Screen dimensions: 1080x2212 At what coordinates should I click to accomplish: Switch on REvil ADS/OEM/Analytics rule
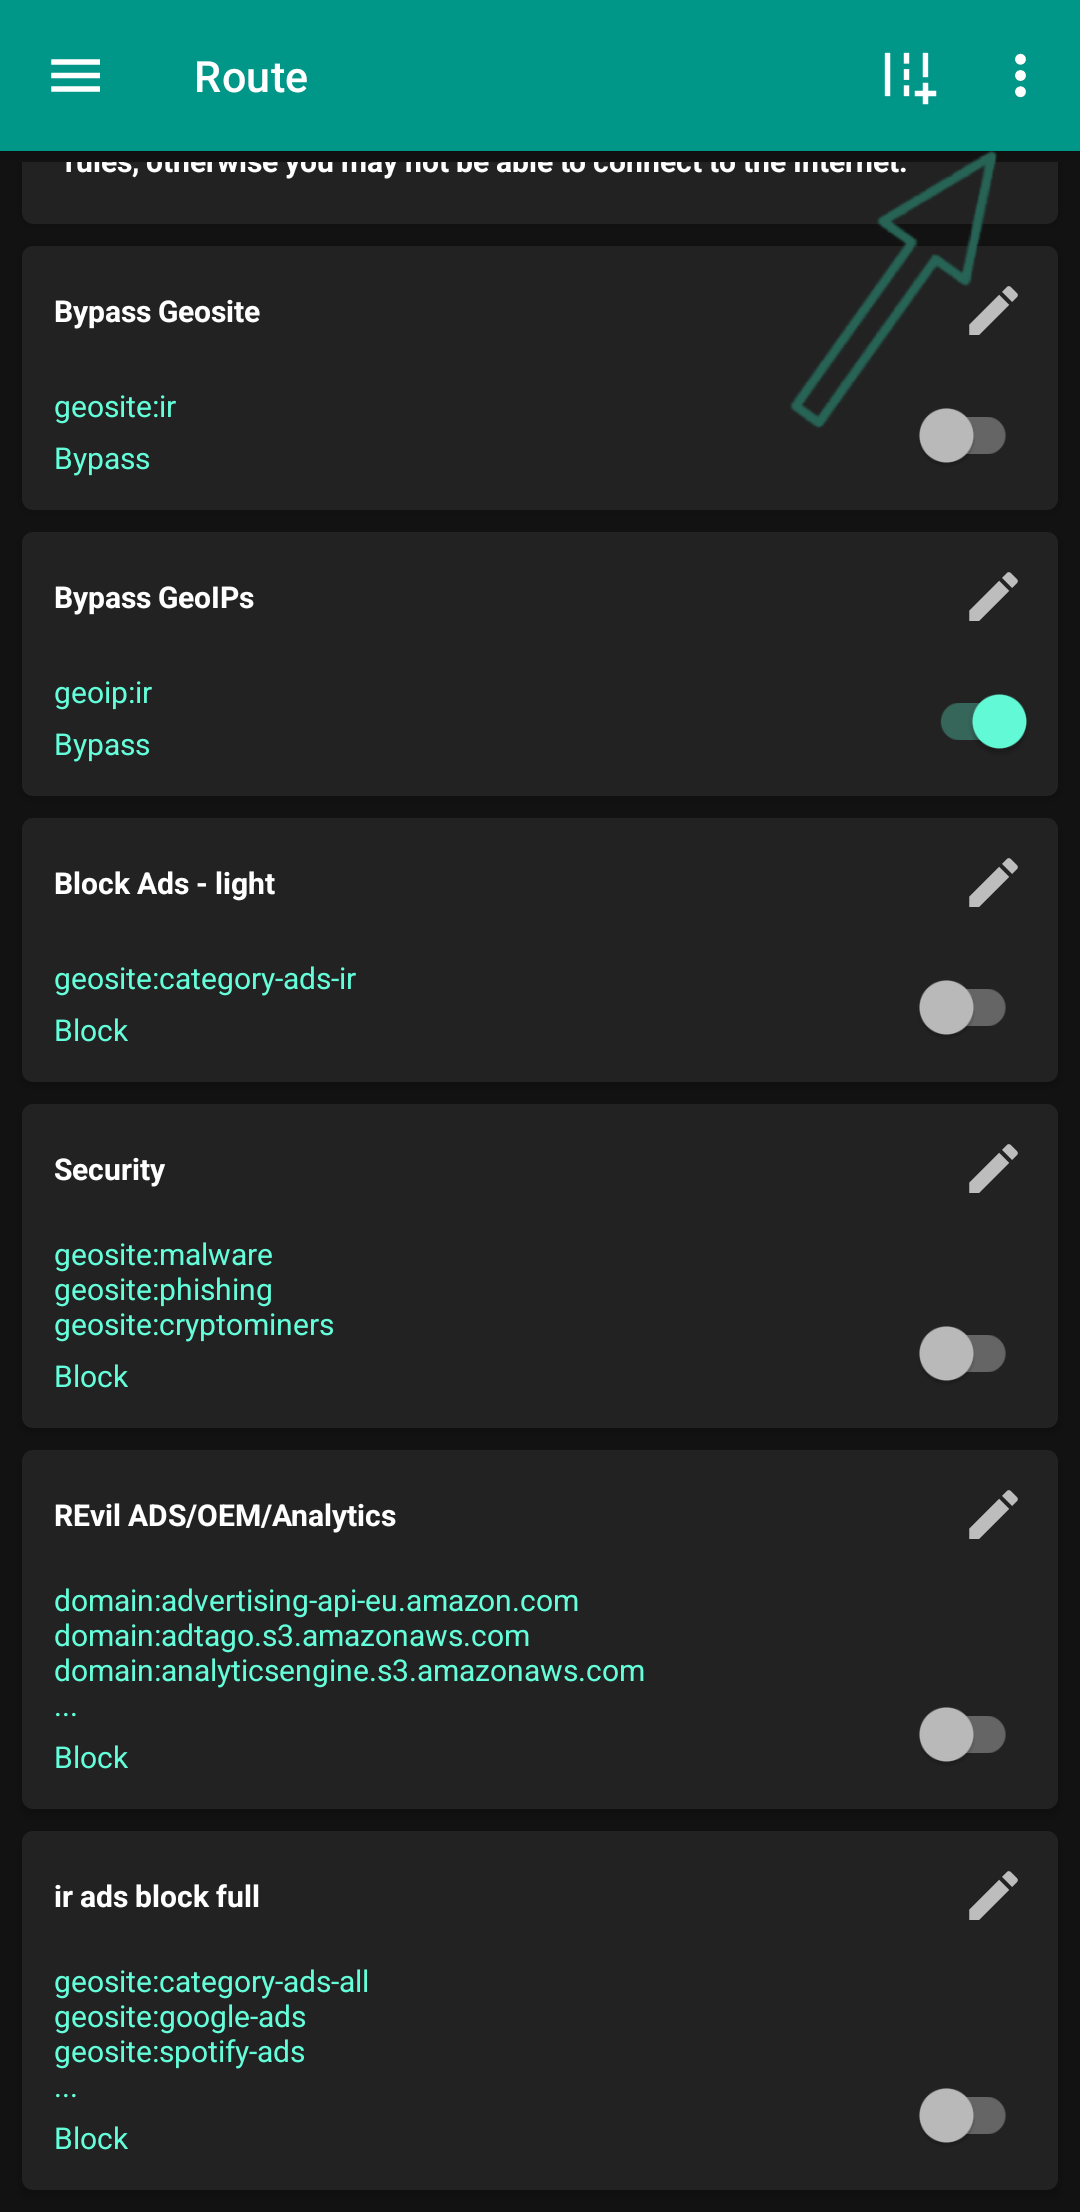(x=962, y=1735)
